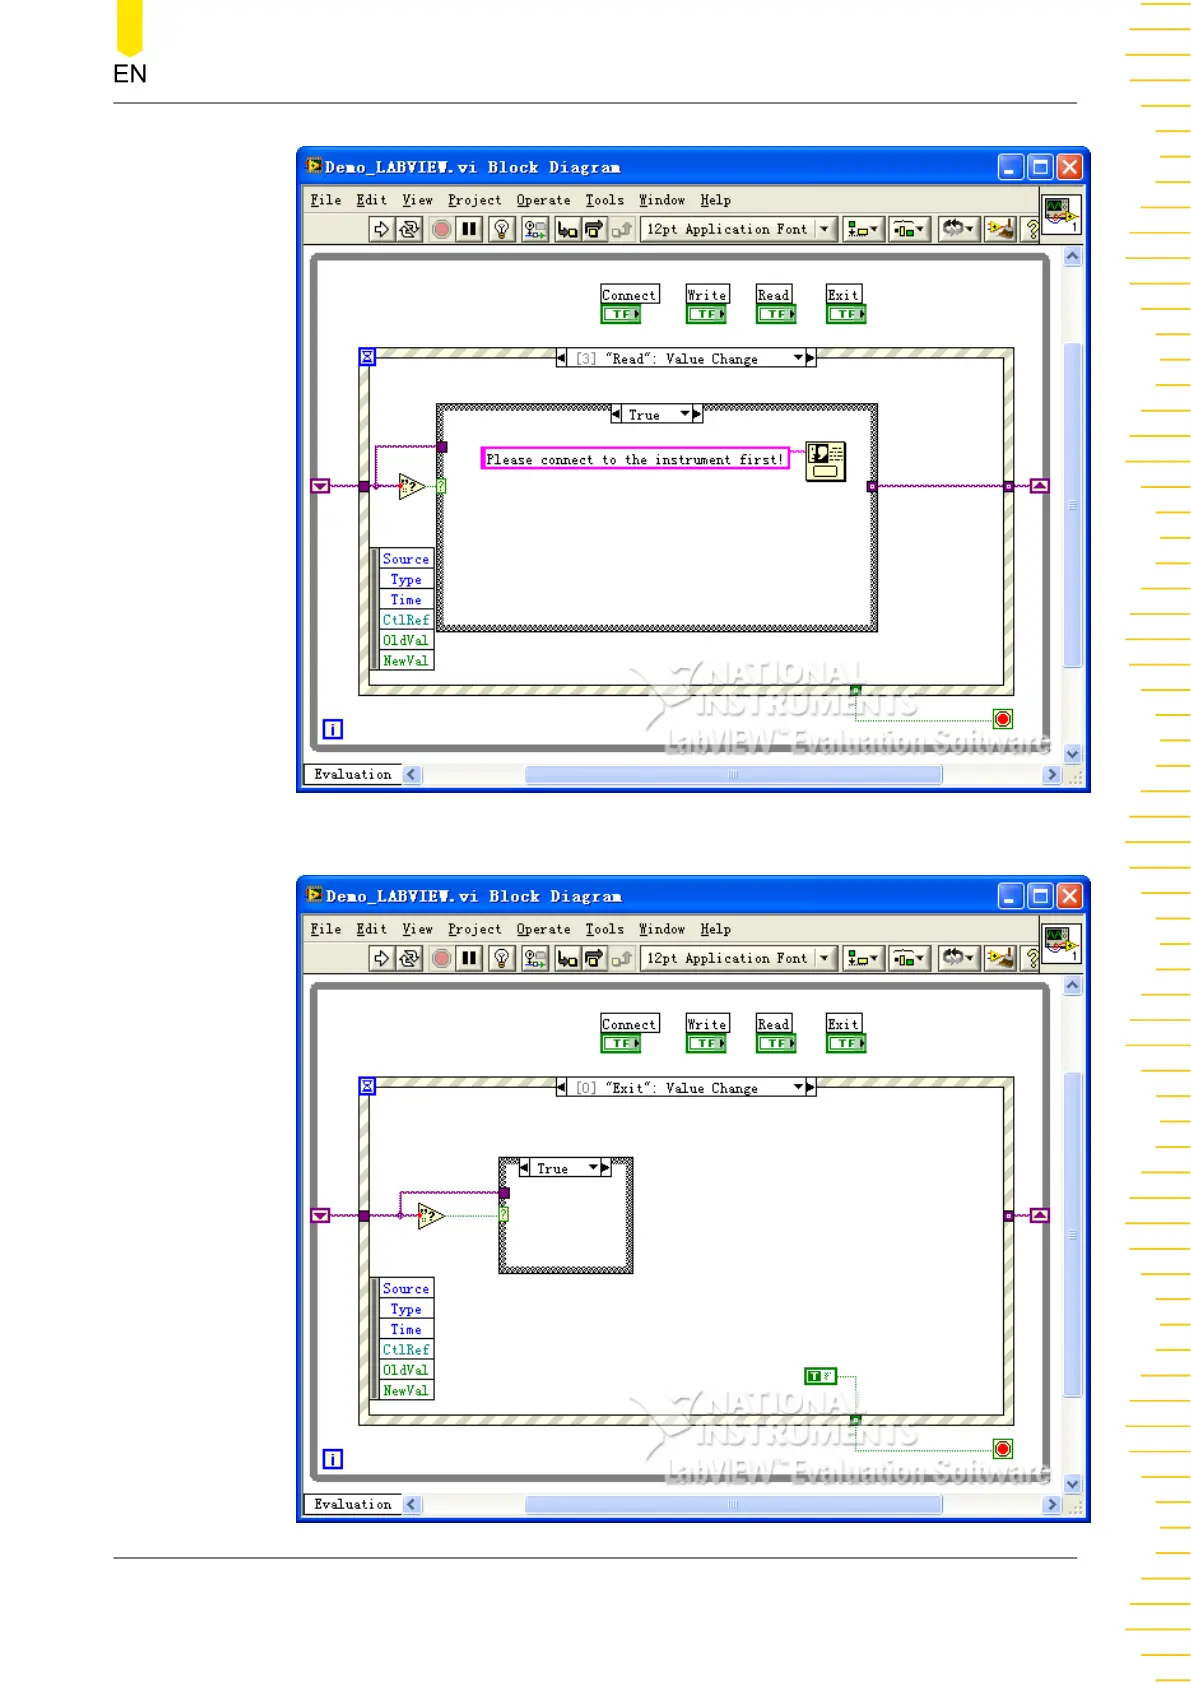1191x1684 pixels.
Task: Open the Align Objects dropdown in the top window
Action: (x=862, y=229)
